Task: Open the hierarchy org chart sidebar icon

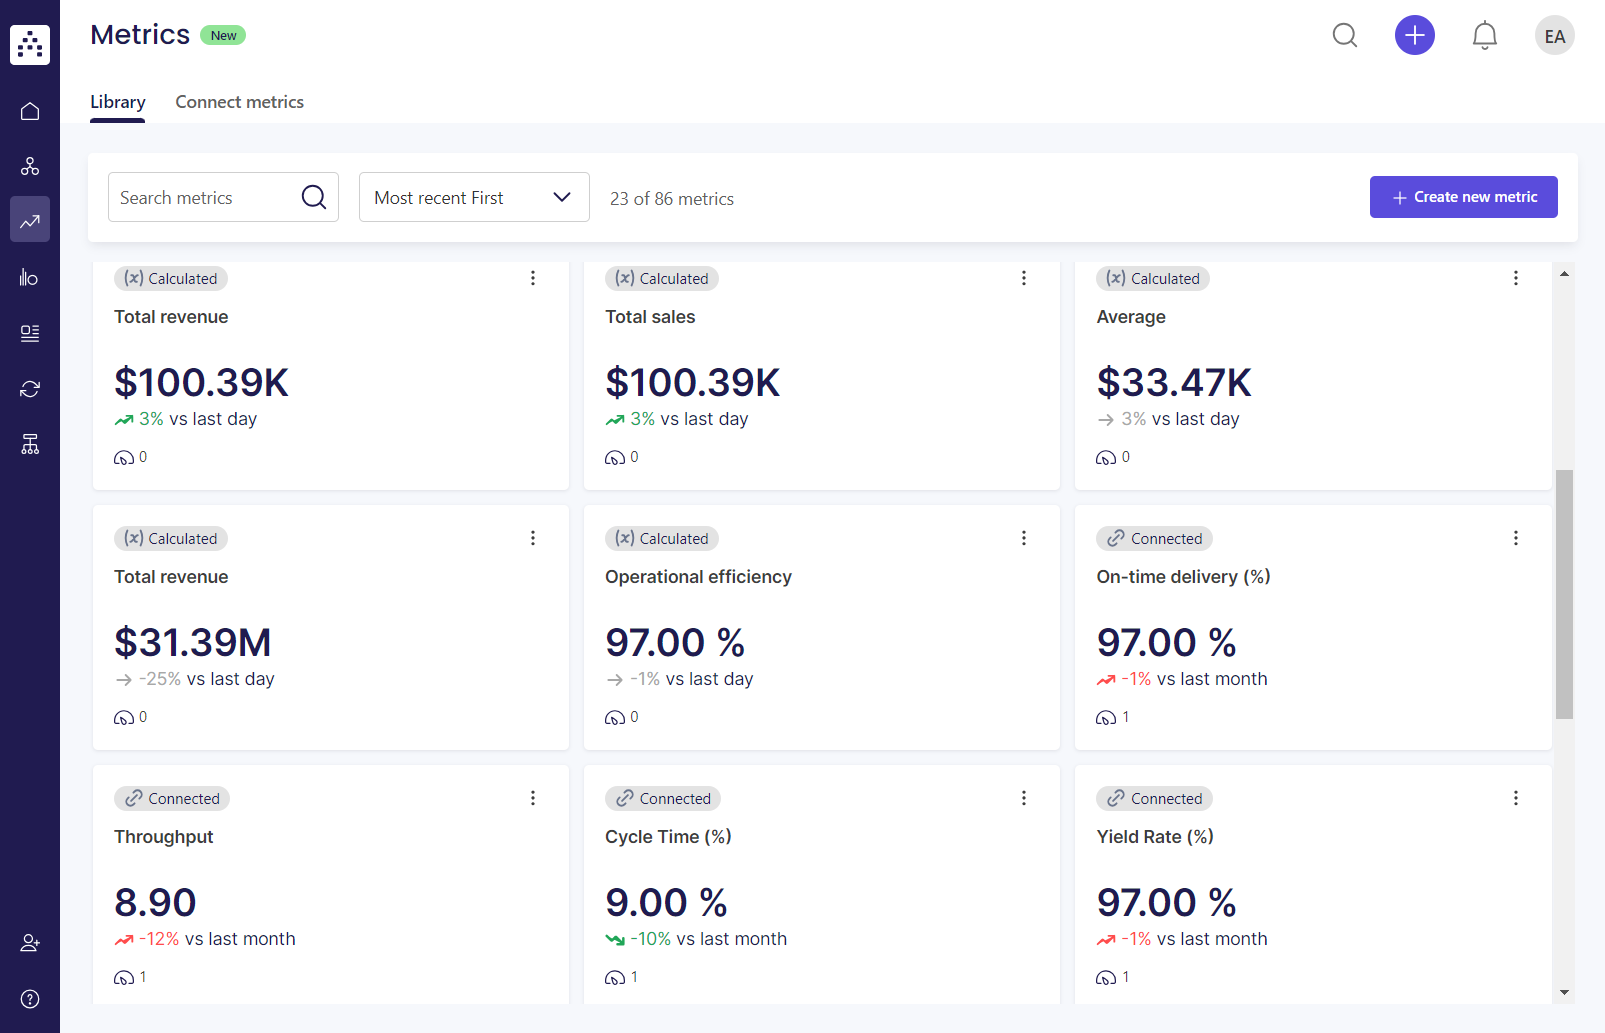Action: point(30,444)
